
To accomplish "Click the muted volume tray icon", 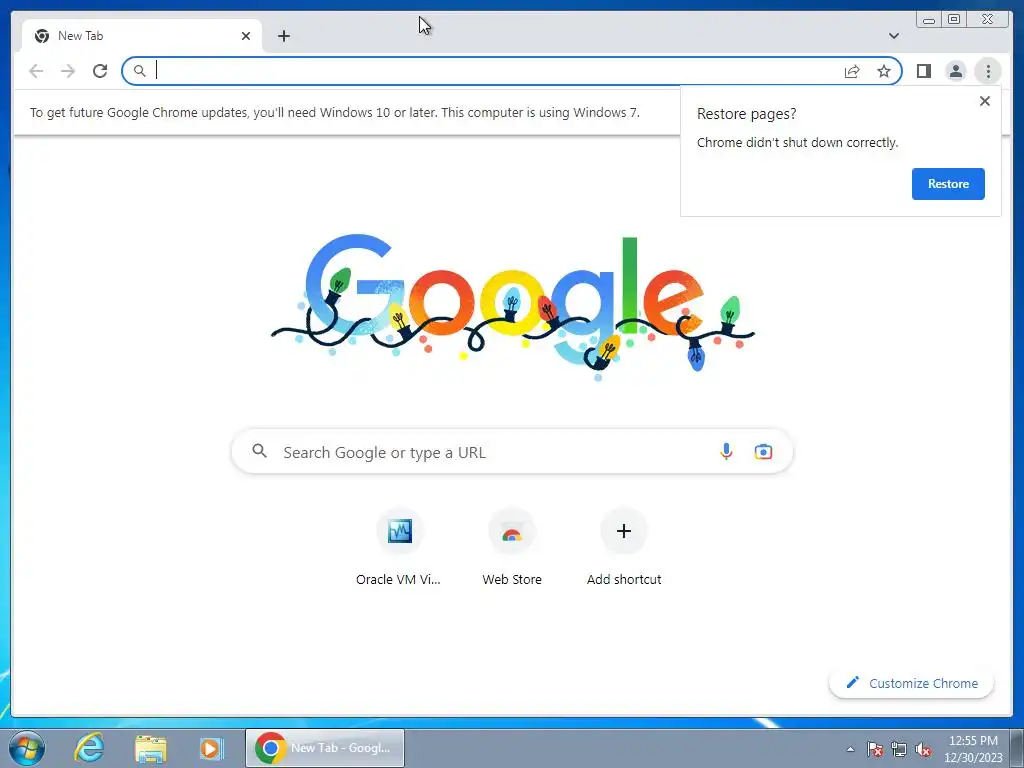I will coord(923,749).
